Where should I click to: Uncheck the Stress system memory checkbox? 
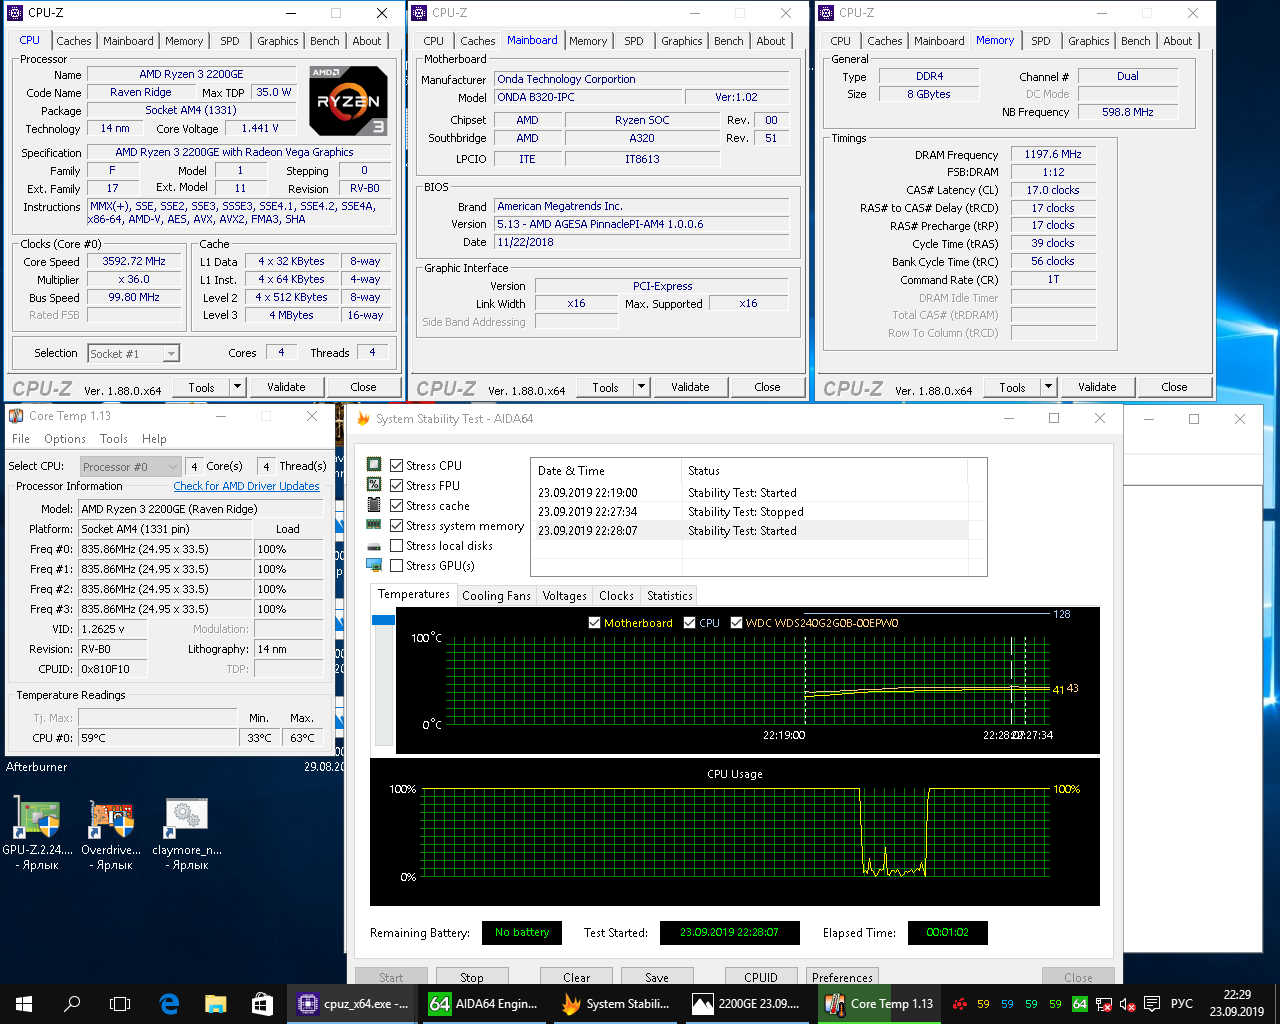[397, 526]
